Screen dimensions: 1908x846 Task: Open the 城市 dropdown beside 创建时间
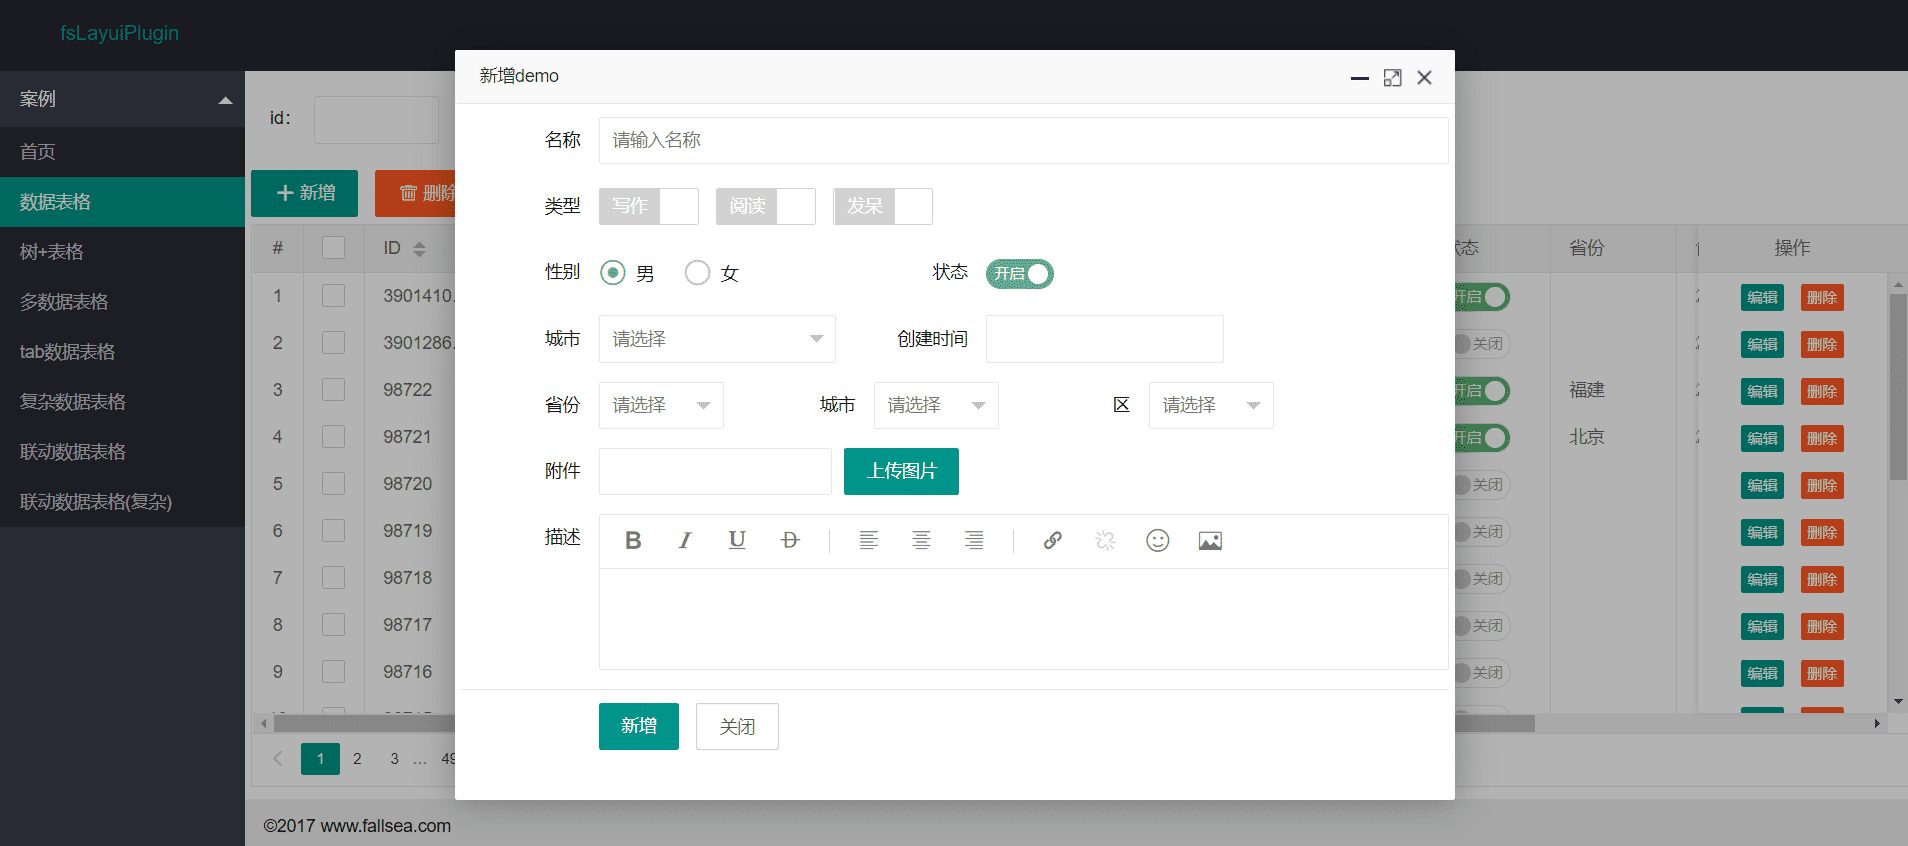pos(716,339)
